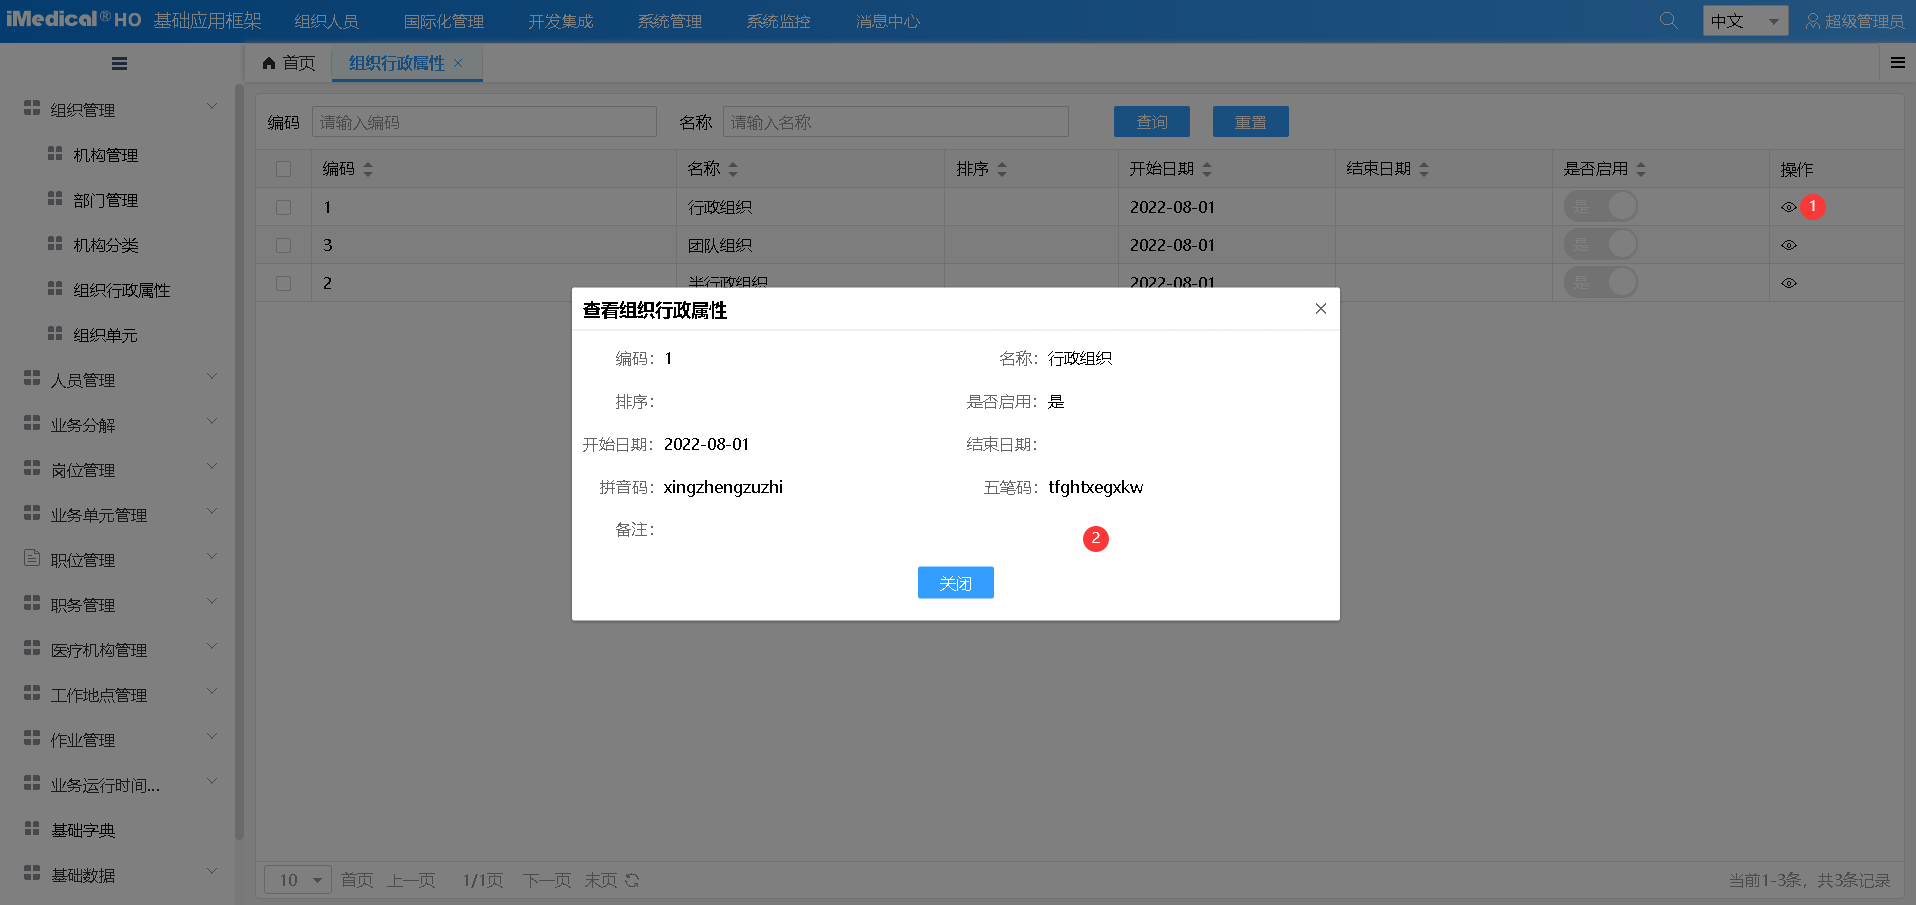This screenshot has height=905, width=1916.
Task: Click the 名称 search input field
Action: (x=895, y=122)
